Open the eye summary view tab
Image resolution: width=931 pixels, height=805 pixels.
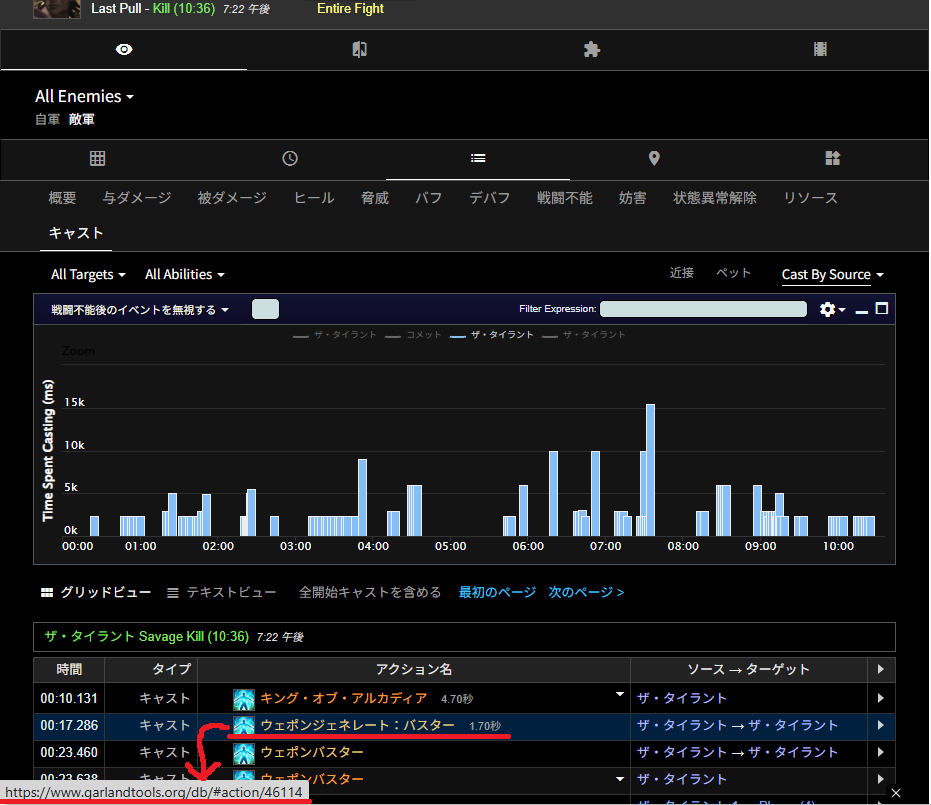[x=124, y=50]
